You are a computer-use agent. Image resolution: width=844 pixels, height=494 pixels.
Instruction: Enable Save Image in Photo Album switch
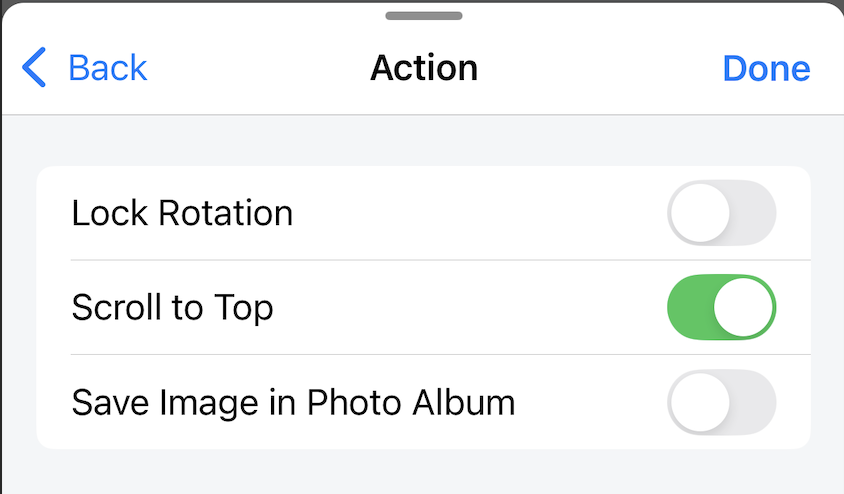[x=721, y=402]
